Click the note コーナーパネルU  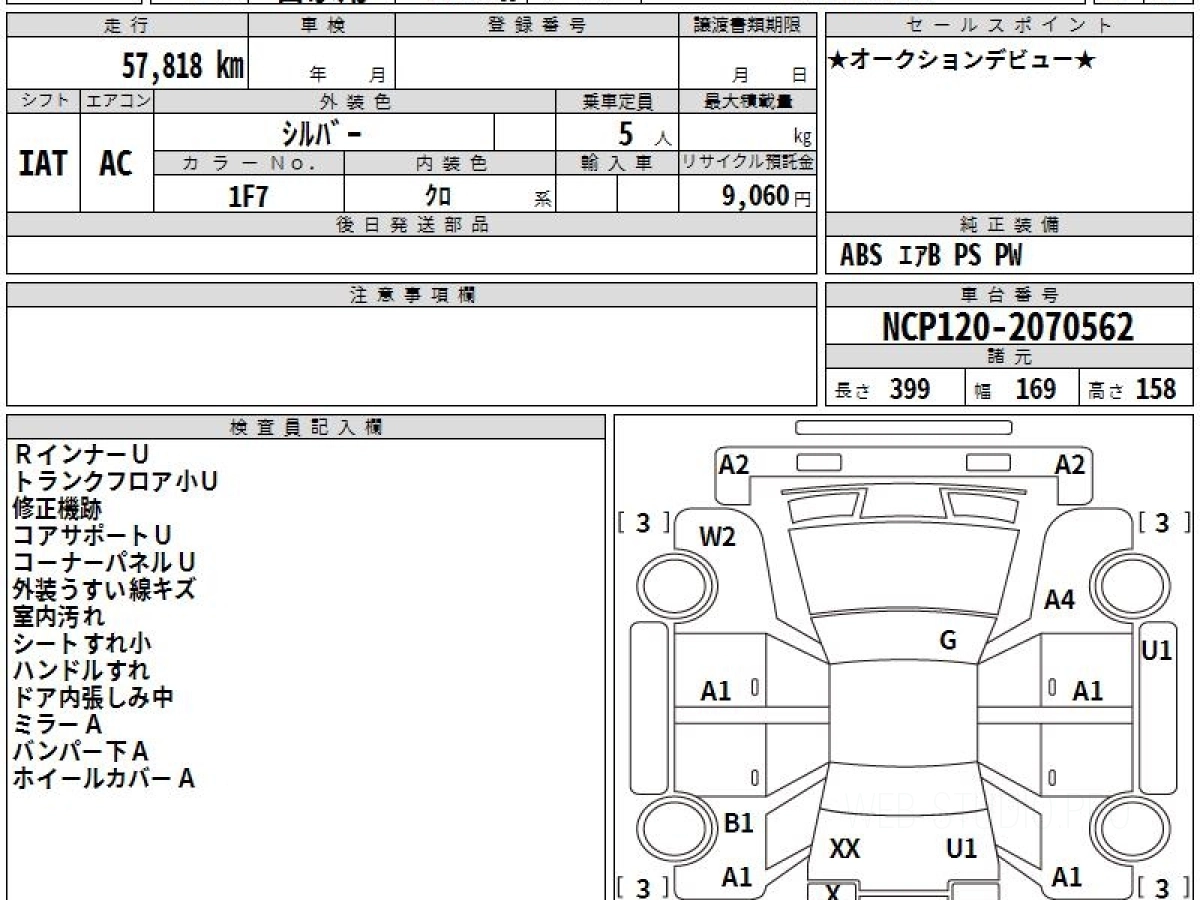[x=104, y=562]
